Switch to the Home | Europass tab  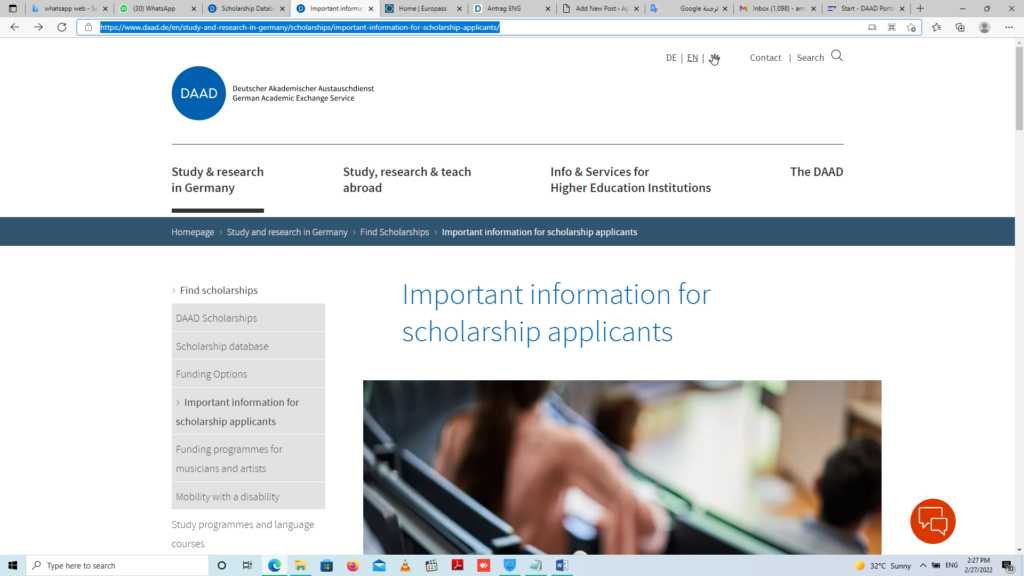[x=423, y=8]
